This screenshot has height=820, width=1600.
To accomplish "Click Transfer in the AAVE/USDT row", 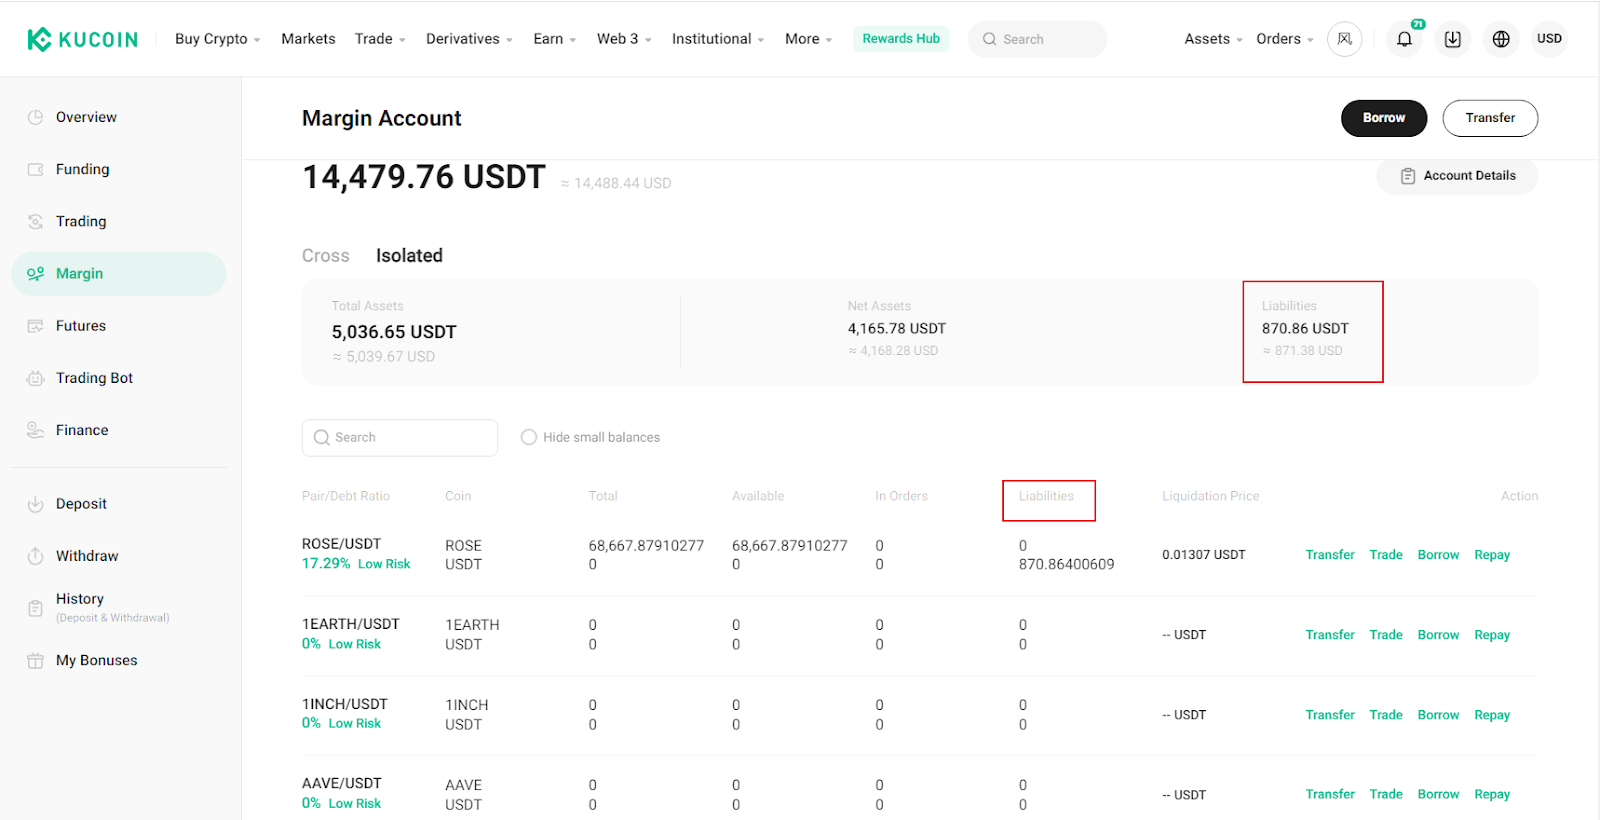I will [1330, 794].
